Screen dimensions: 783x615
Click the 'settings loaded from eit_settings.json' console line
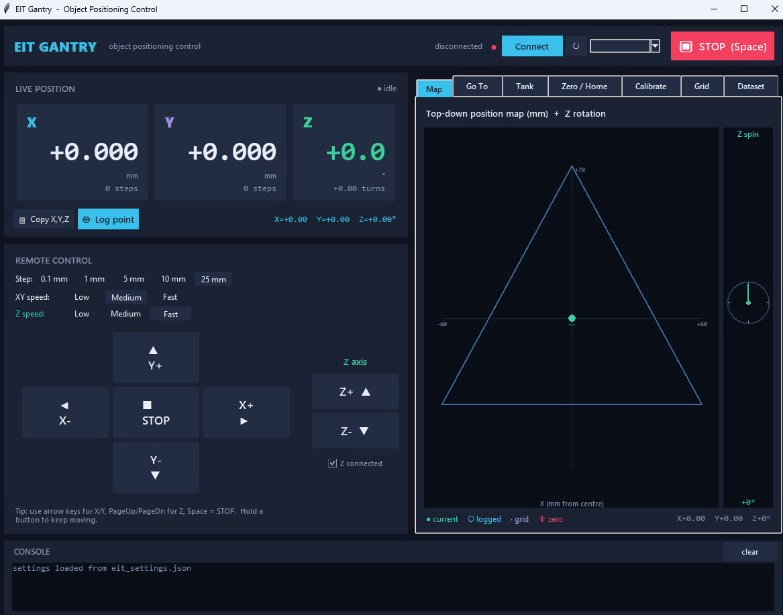(102, 568)
